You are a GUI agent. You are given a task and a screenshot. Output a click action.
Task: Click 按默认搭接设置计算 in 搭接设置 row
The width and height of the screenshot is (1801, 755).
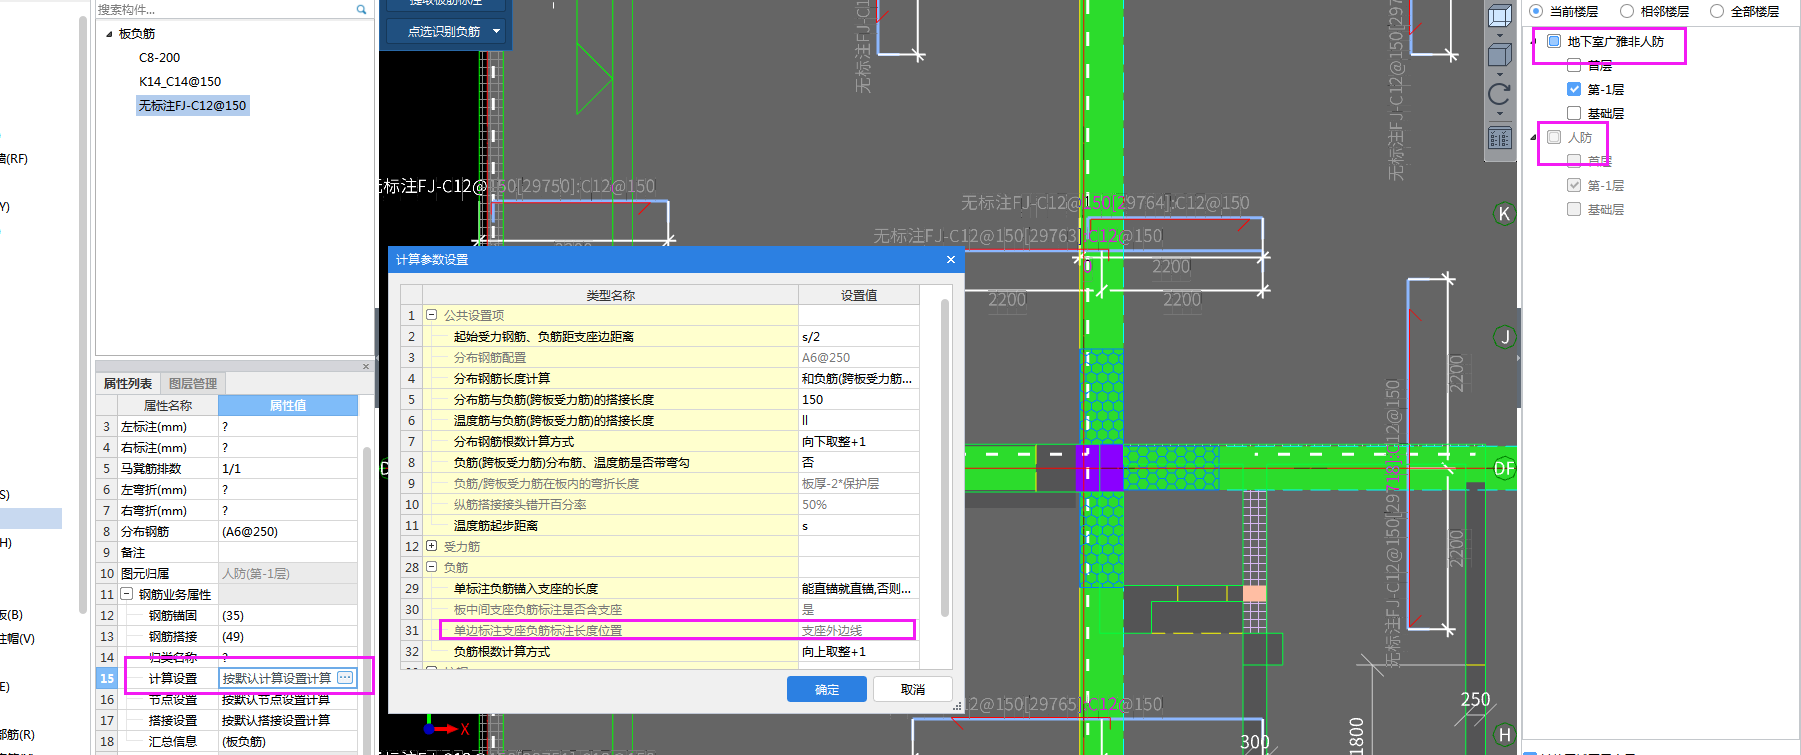point(288,720)
